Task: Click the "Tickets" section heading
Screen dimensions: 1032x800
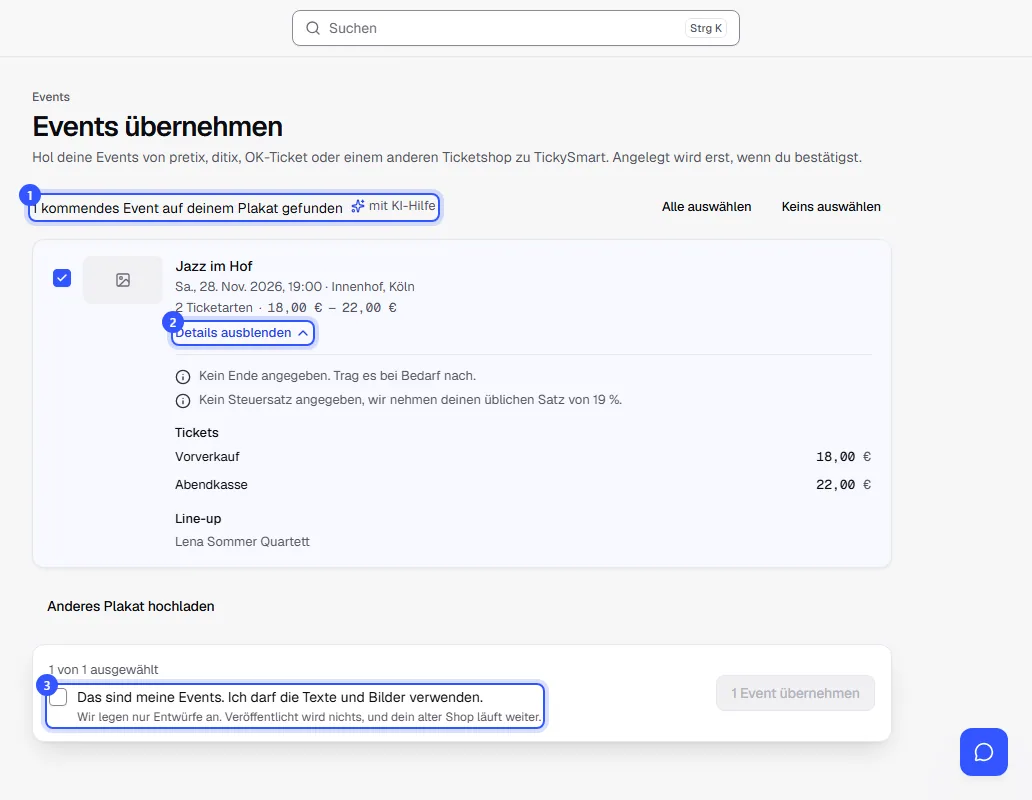Action: [x=197, y=432]
